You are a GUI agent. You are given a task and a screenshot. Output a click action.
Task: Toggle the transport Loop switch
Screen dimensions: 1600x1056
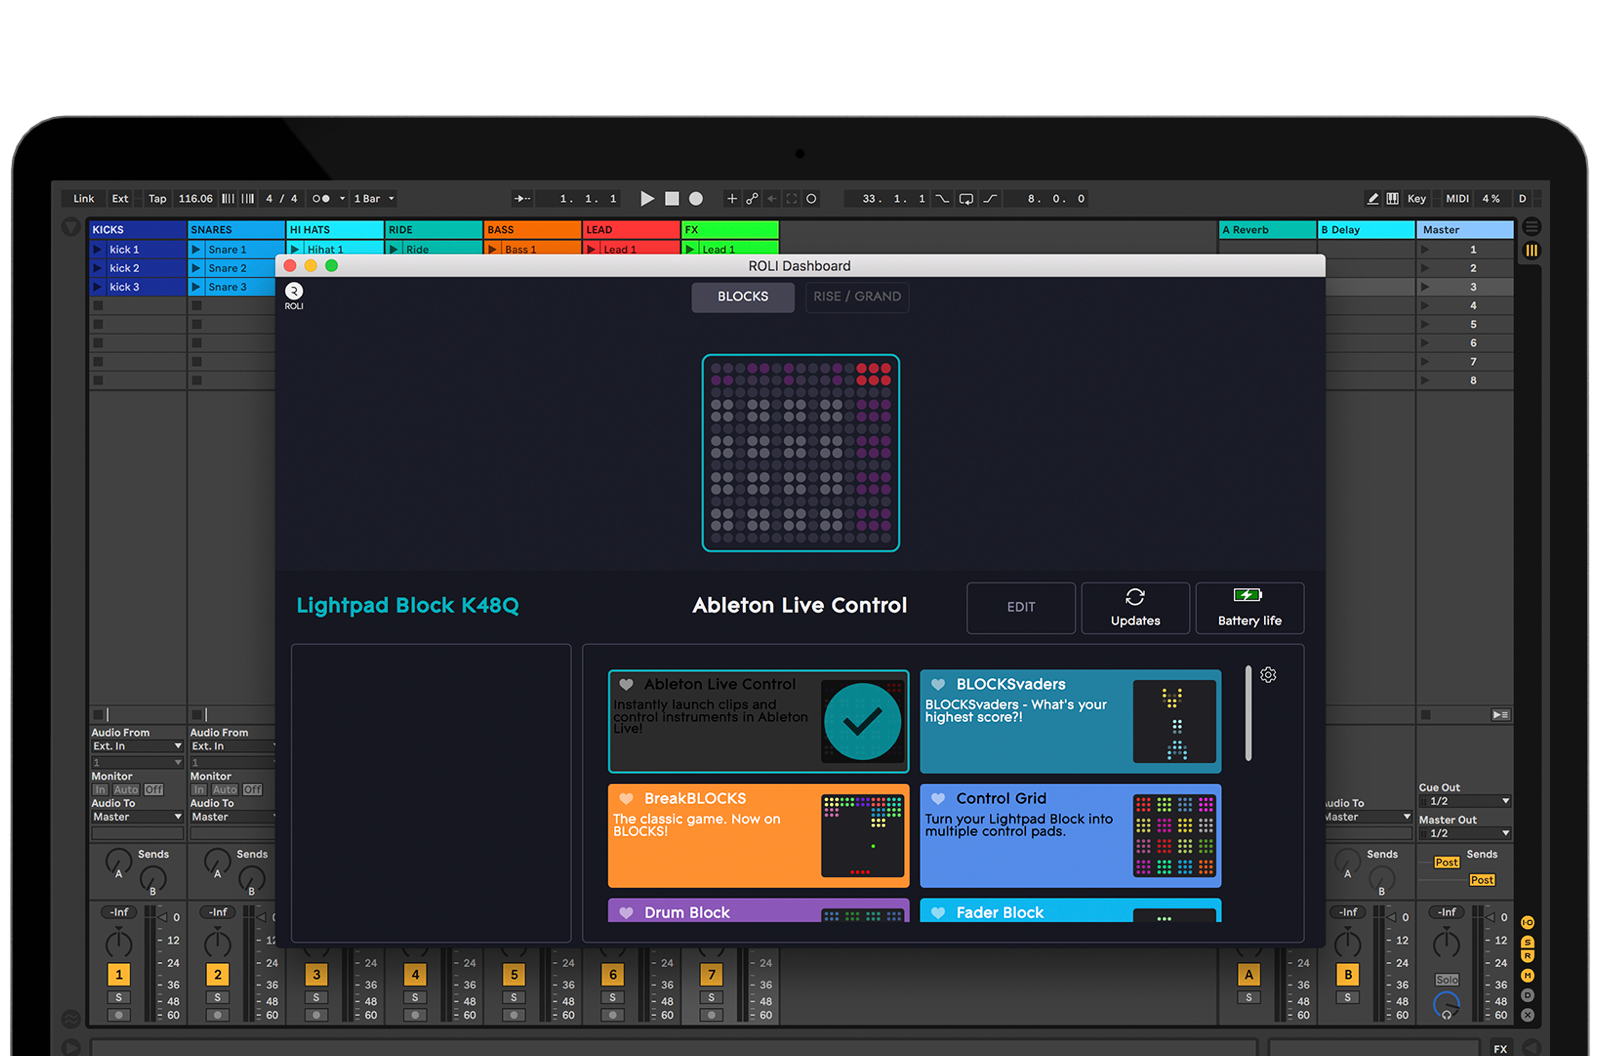[x=966, y=199]
